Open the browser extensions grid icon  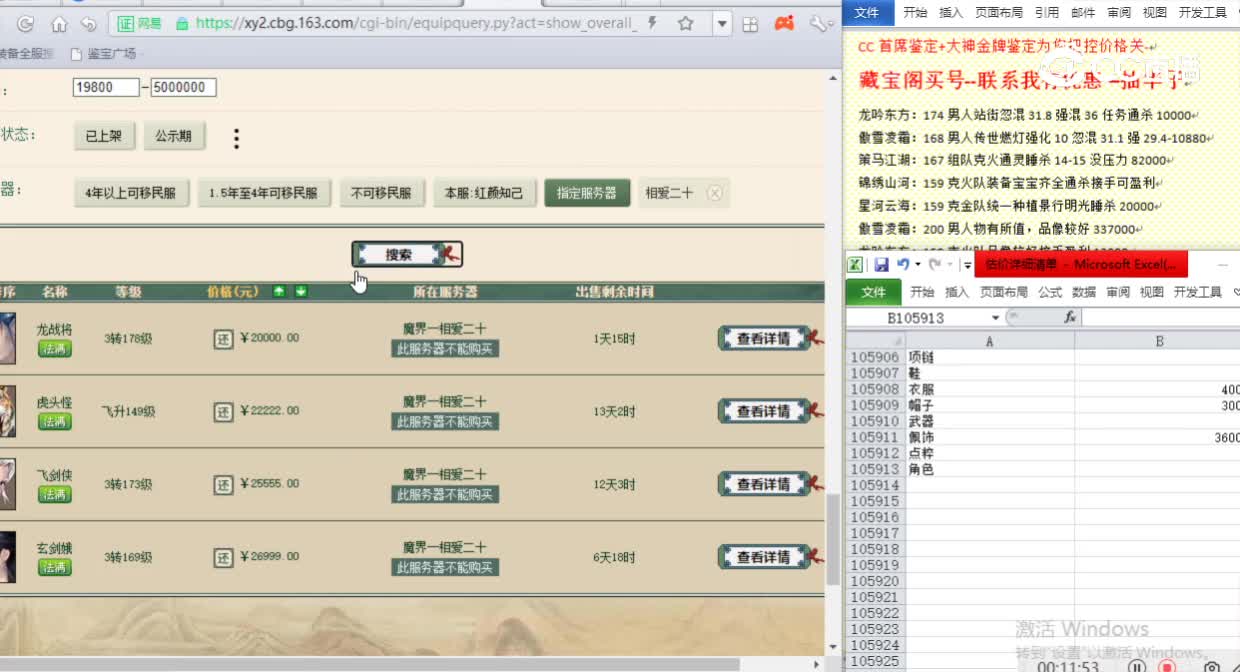click(752, 23)
